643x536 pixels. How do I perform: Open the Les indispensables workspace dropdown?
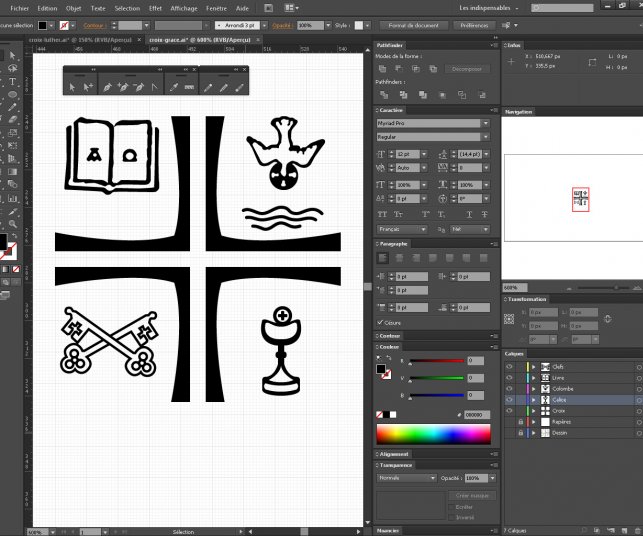pos(488,8)
